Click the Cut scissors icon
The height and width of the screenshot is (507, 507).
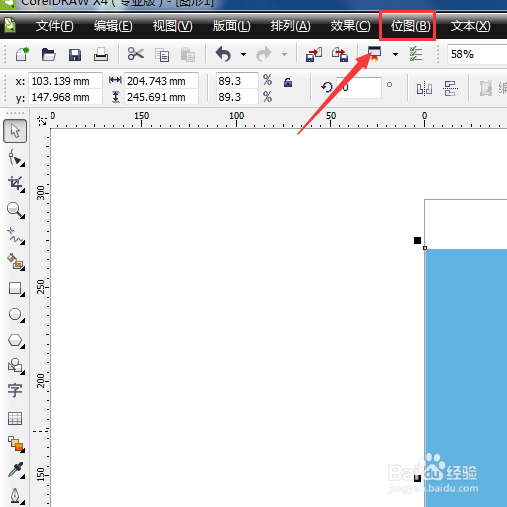click(x=136, y=54)
